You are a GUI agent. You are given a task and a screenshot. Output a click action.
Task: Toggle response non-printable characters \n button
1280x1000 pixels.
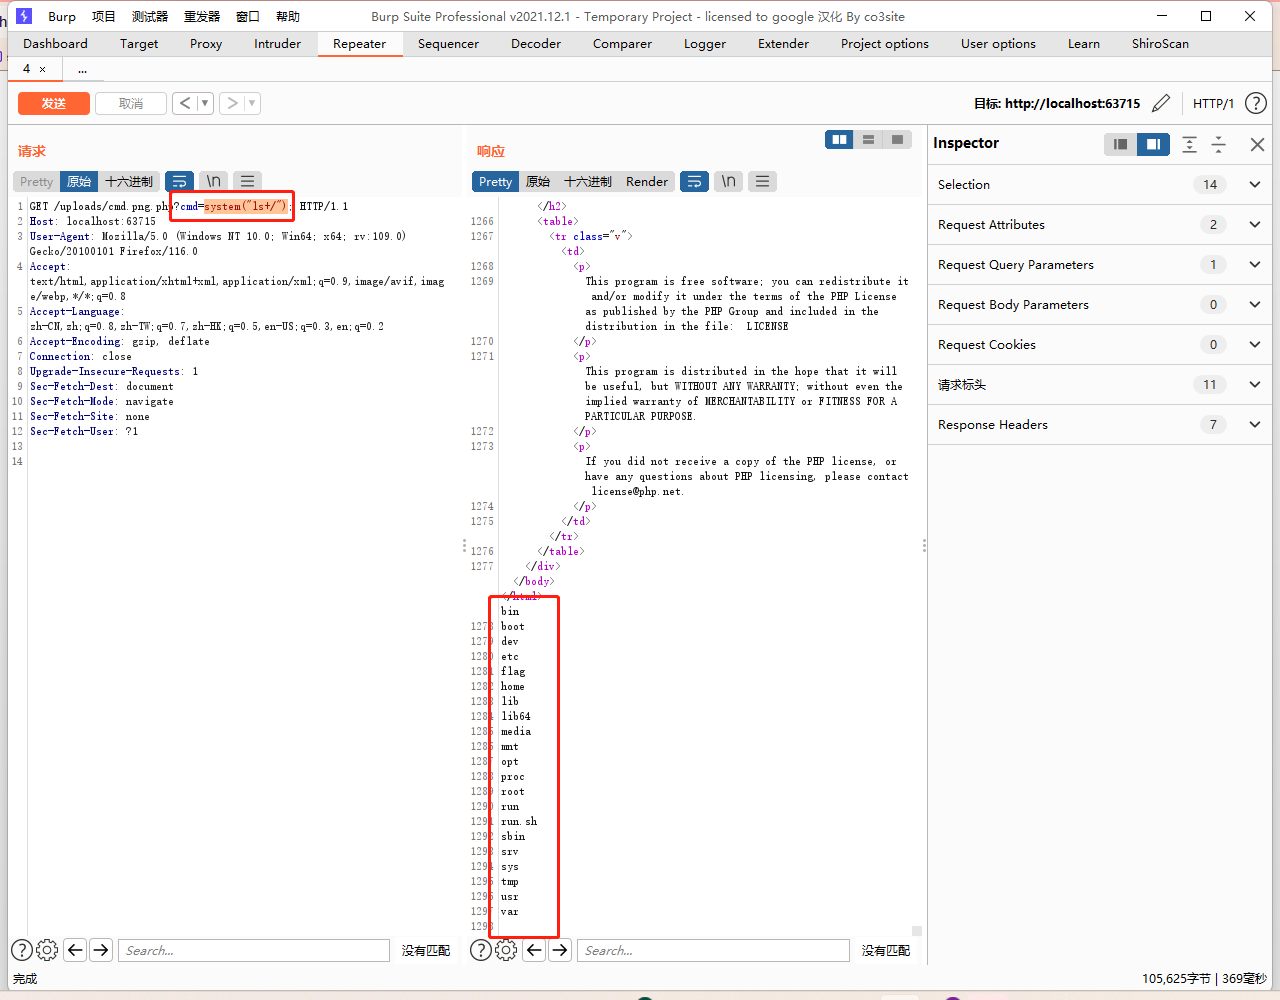point(729,181)
